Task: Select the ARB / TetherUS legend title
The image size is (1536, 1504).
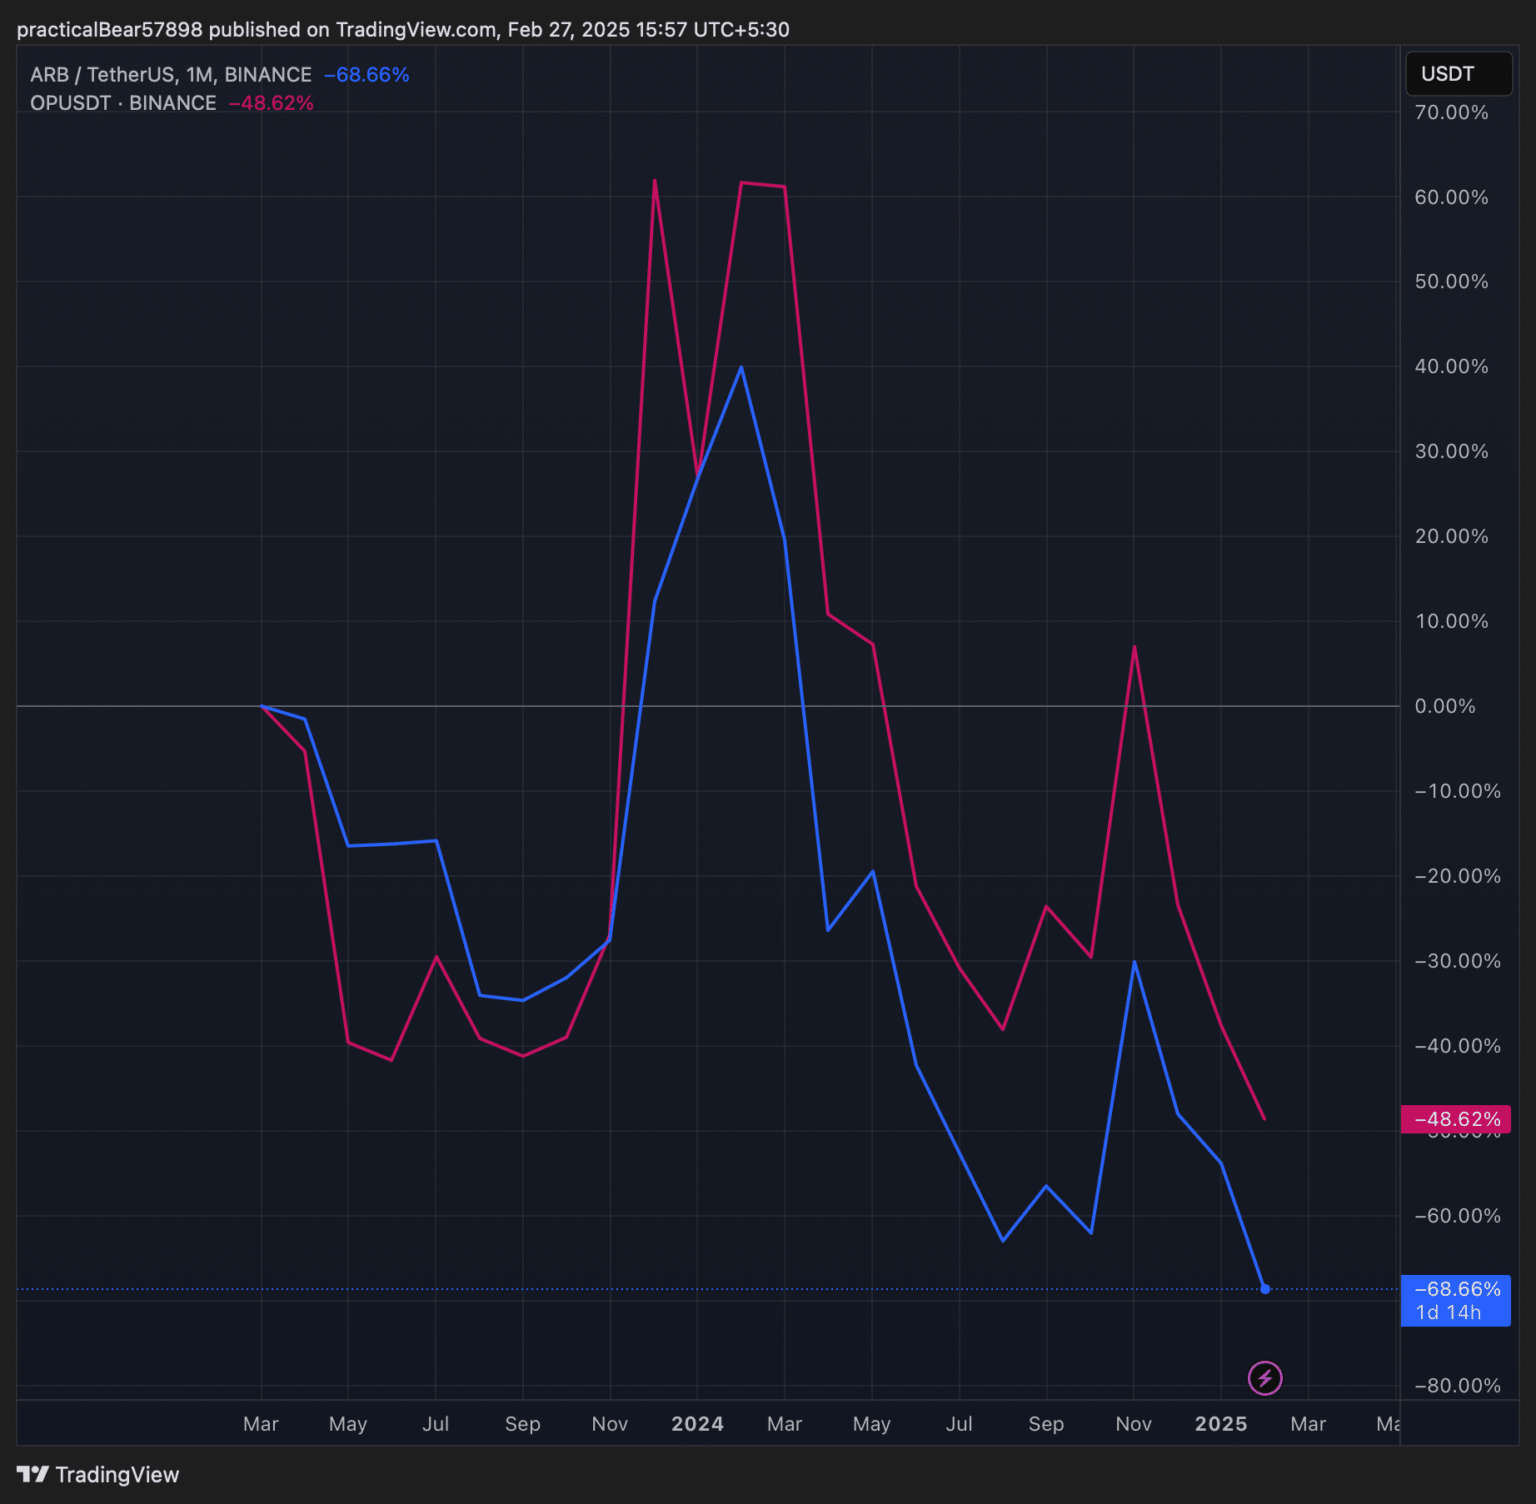Action: click(x=170, y=75)
